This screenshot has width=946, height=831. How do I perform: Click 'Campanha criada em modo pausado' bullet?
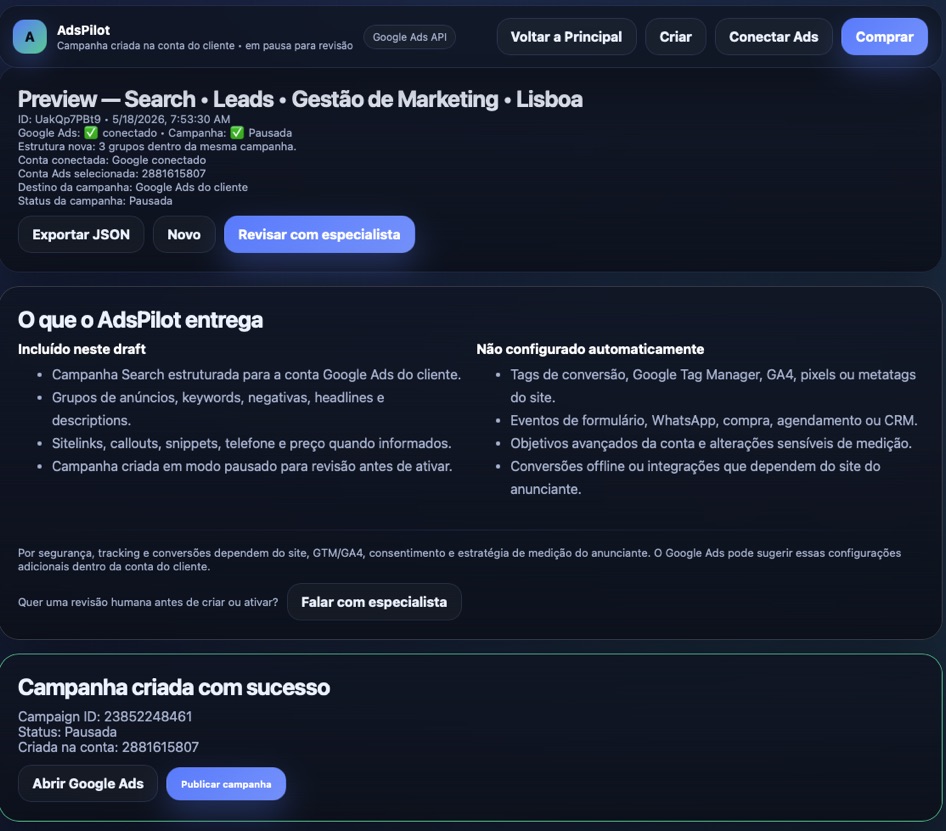click(252, 466)
